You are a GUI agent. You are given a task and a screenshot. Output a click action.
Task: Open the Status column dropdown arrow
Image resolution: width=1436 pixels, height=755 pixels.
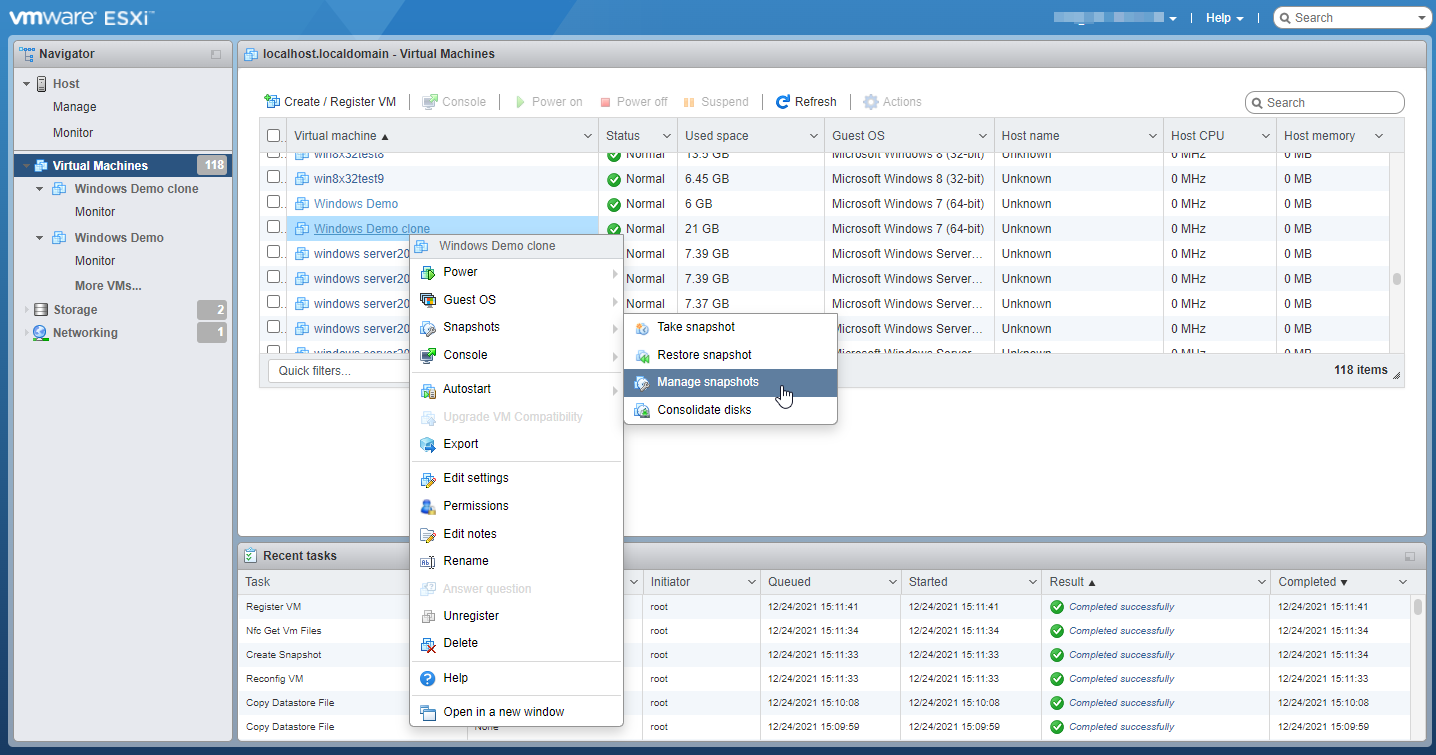point(666,136)
